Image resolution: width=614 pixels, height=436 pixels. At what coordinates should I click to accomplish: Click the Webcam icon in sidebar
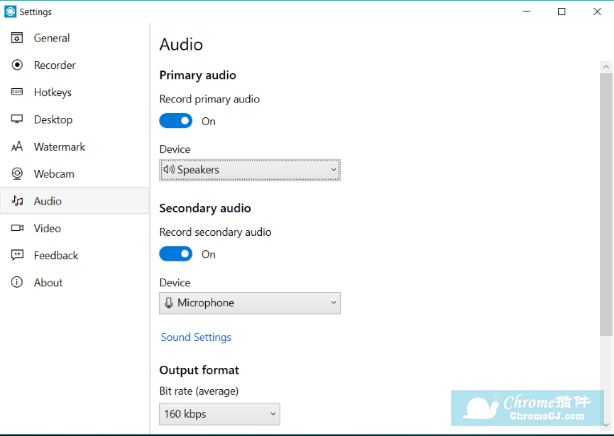click(16, 174)
